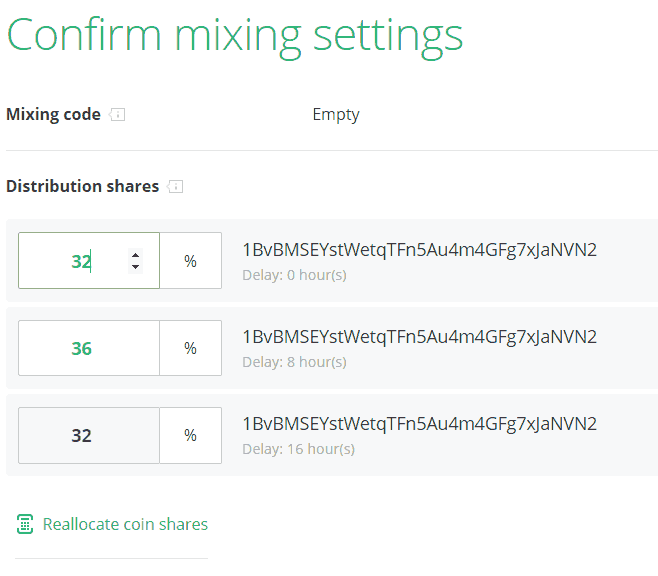Click the Distribution shares label
This screenshot has height=576, width=658.
pyautogui.click(x=82, y=187)
